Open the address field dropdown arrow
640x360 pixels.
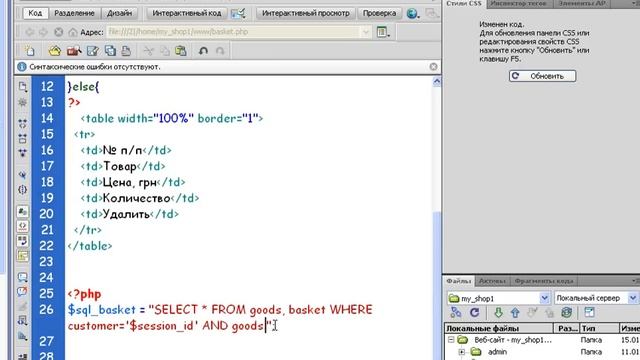point(366,32)
